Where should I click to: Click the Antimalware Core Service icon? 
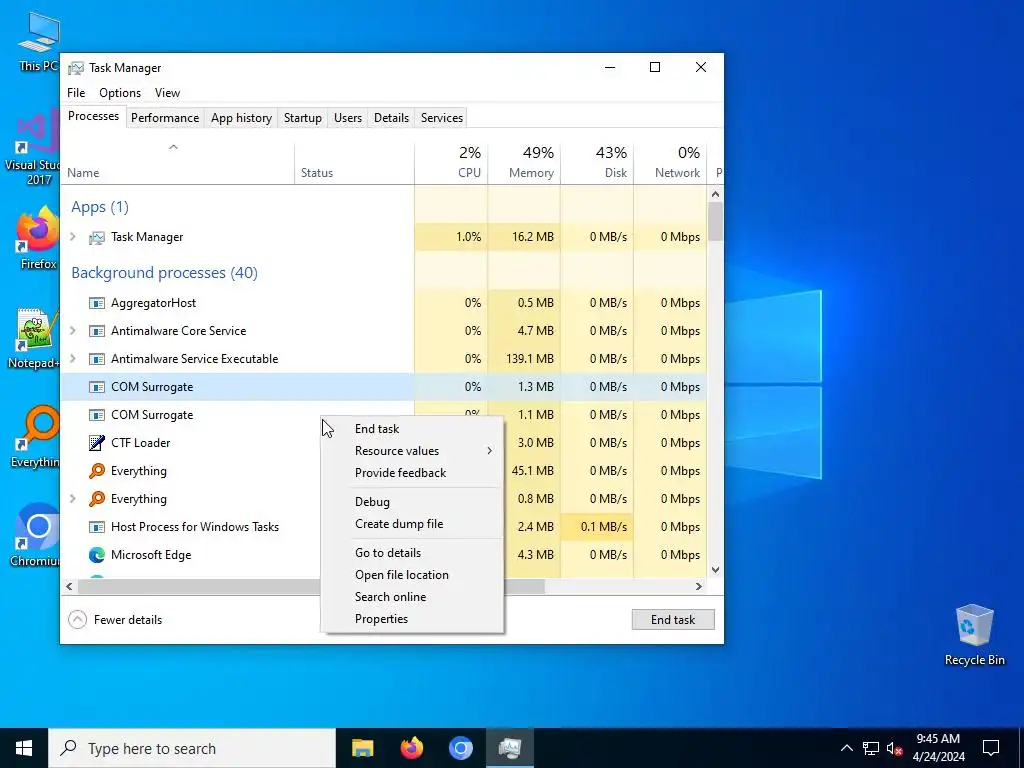pyautogui.click(x=97, y=331)
